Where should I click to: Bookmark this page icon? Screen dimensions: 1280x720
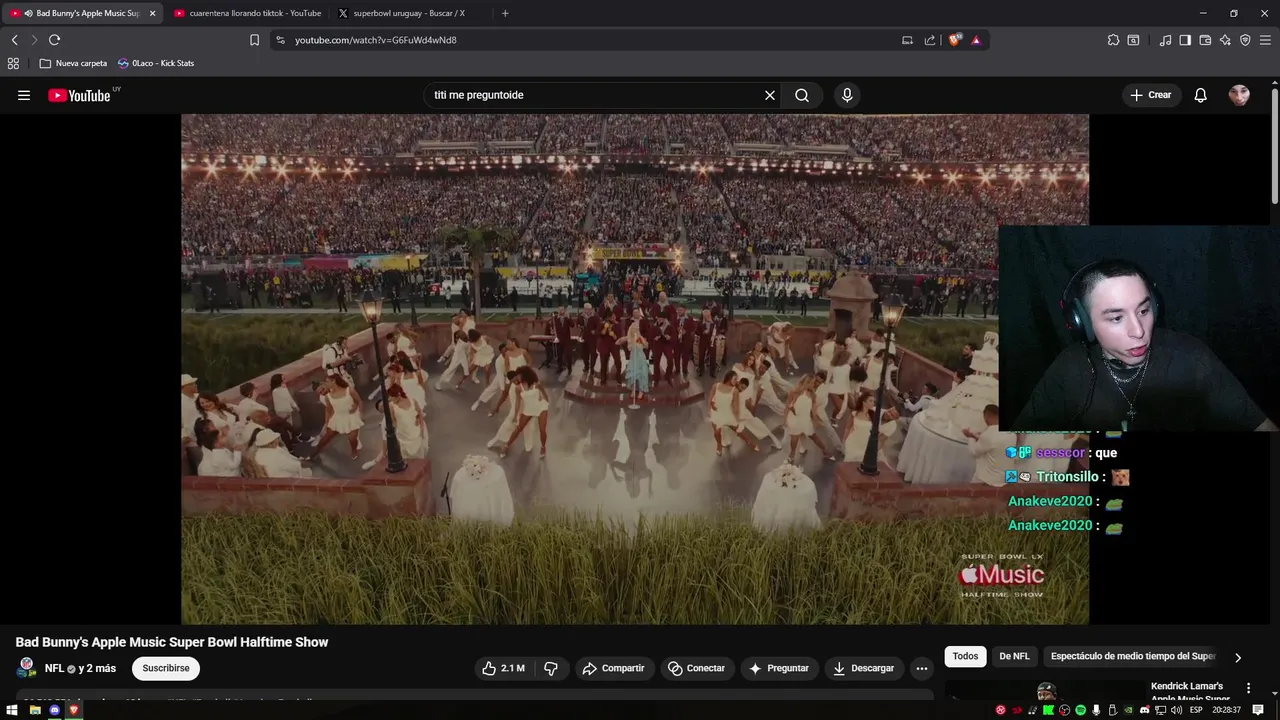(254, 40)
